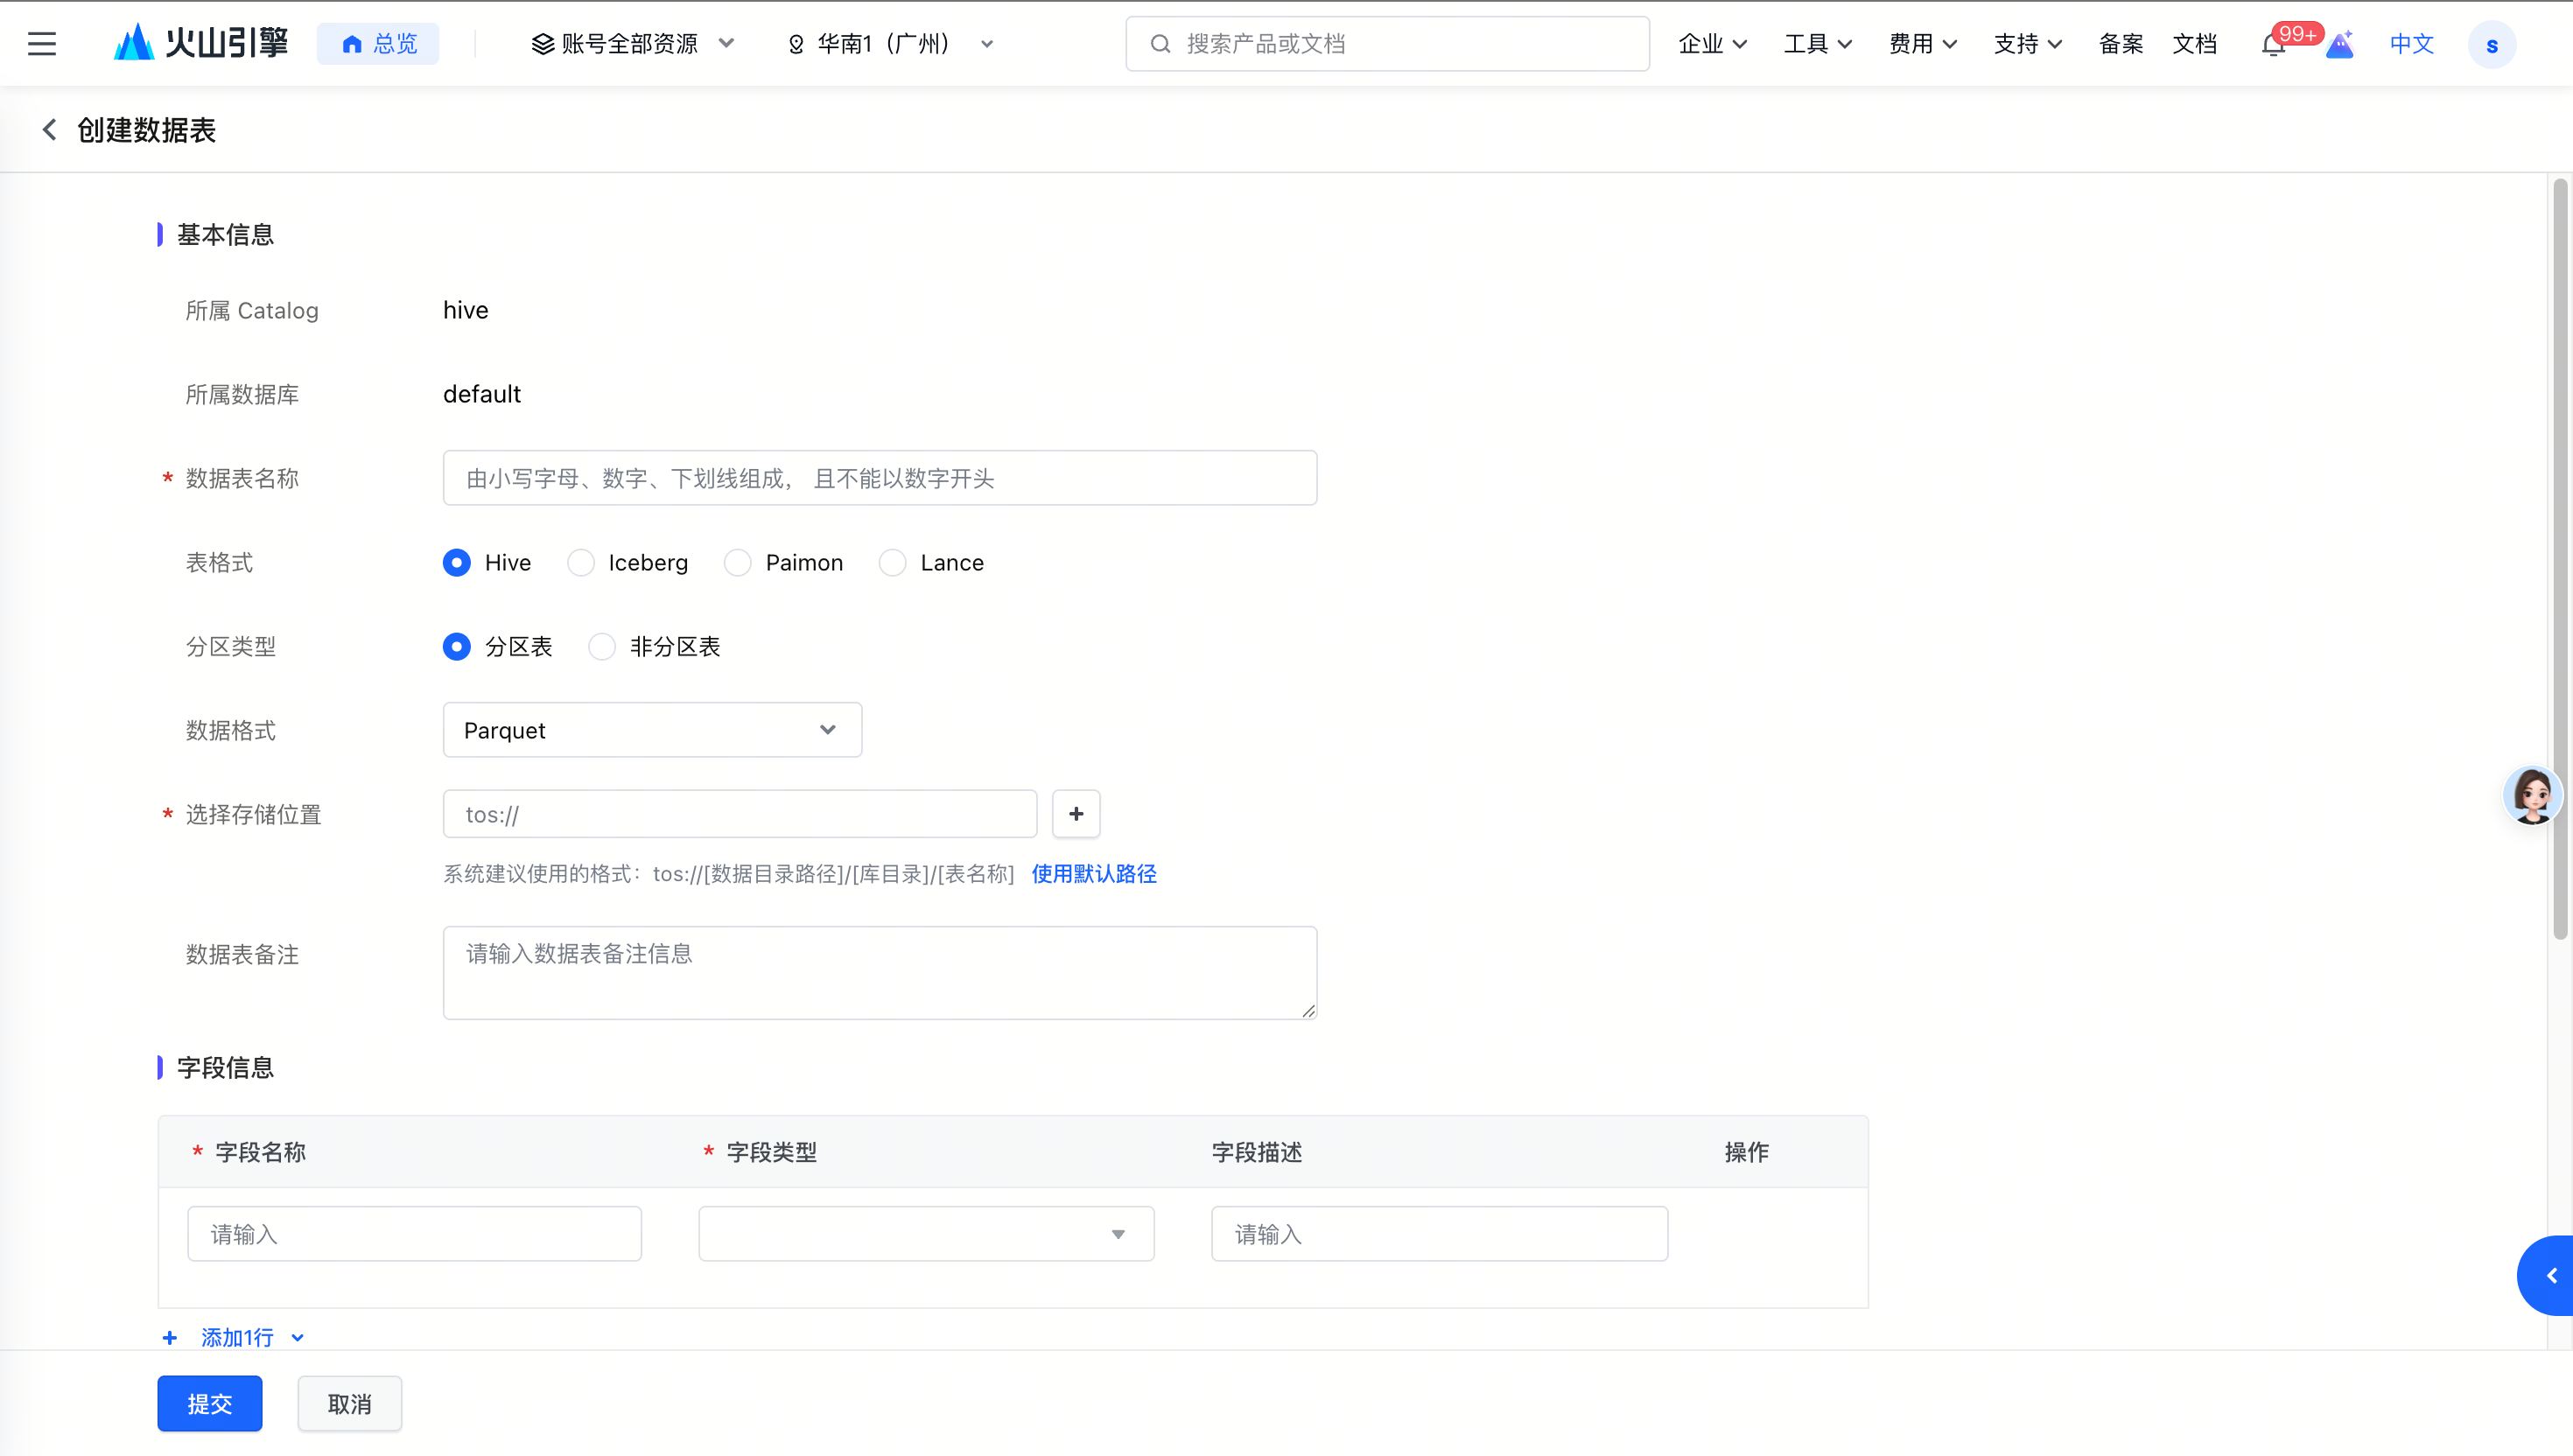
Task: Click the plus icon next to the storage path
Action: [1076, 814]
